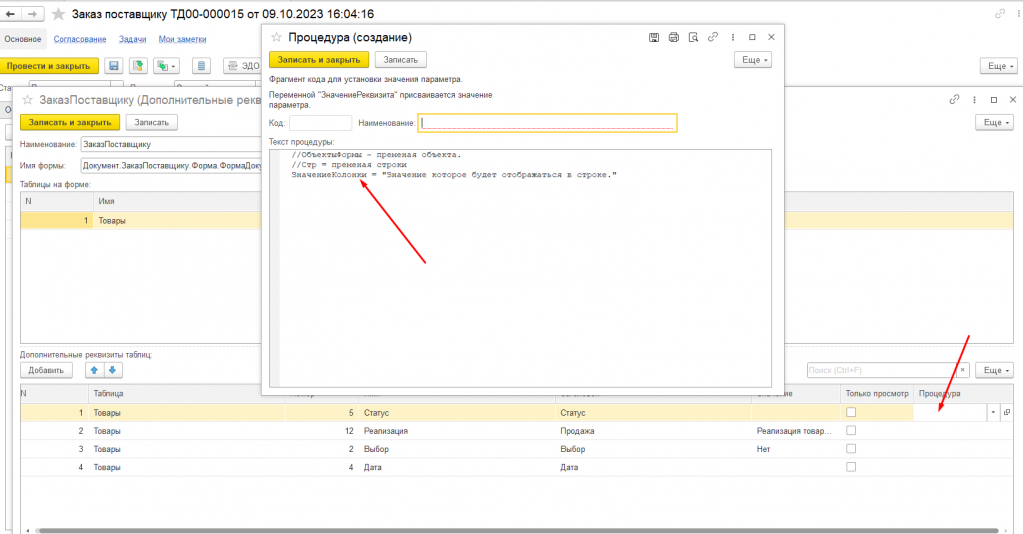The height and width of the screenshot is (534, 1023).
Task: Open three-dot menu in Процедура window
Action: tap(733, 37)
